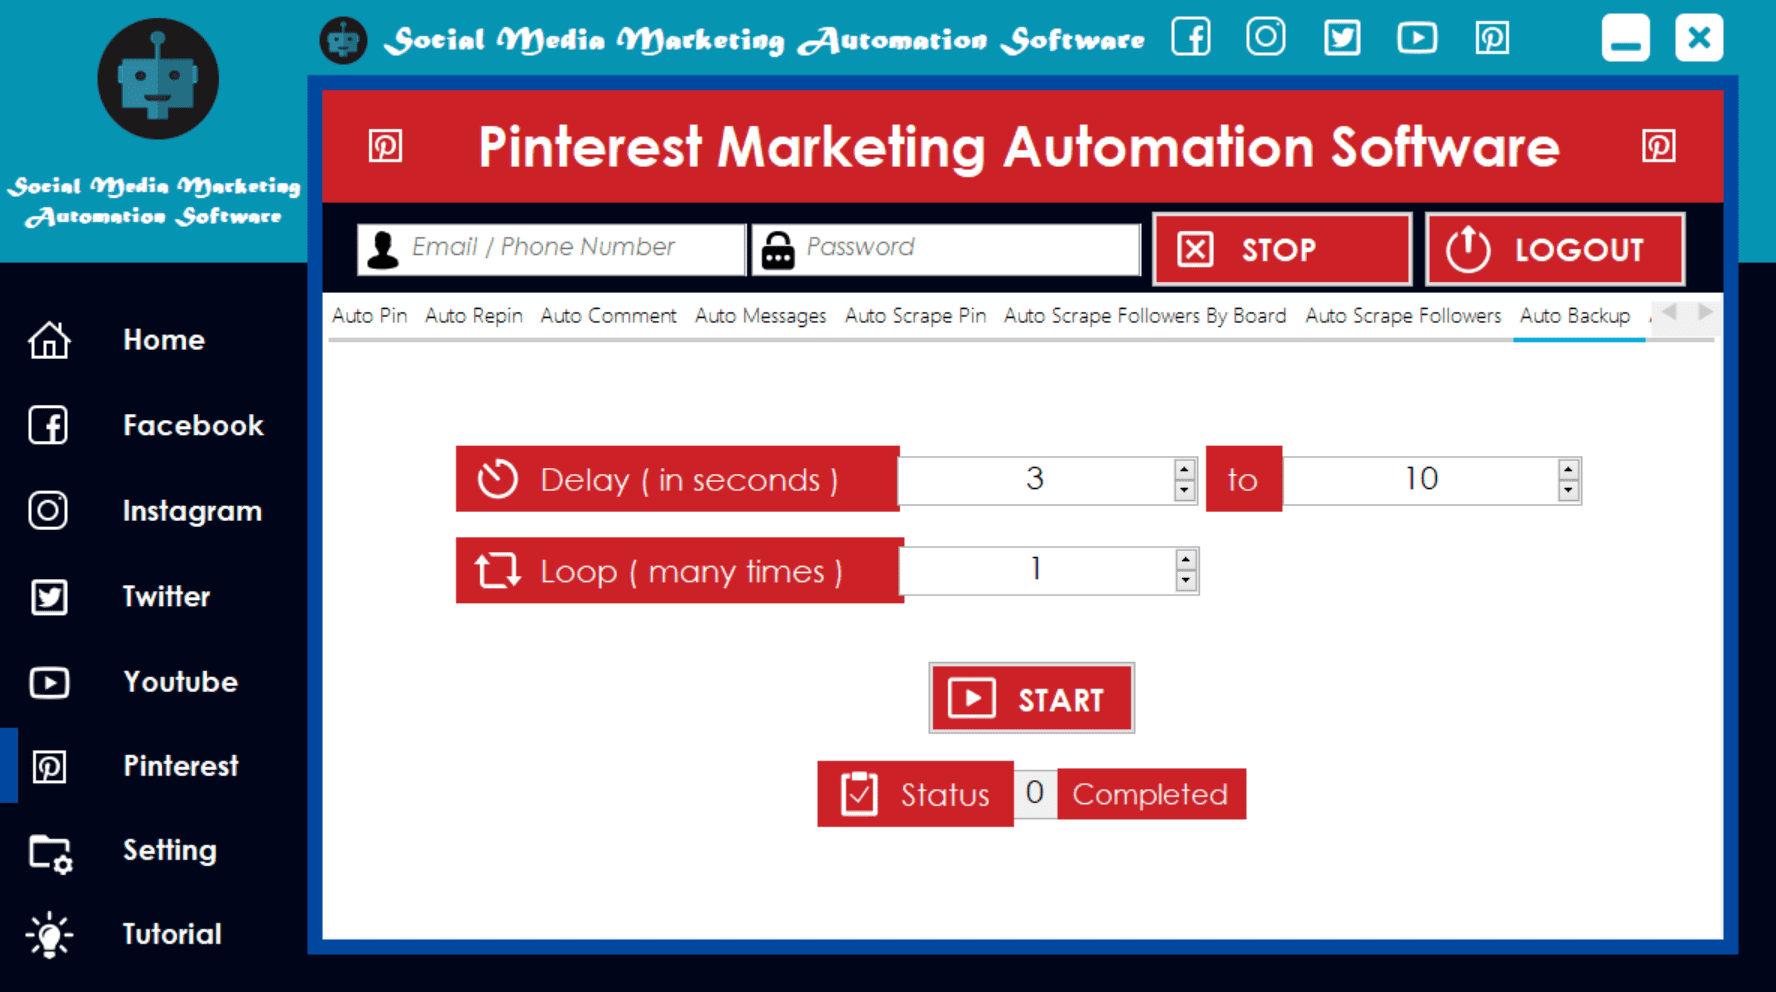Decrease the loop count
The width and height of the screenshot is (1776, 992).
pos(1186,582)
